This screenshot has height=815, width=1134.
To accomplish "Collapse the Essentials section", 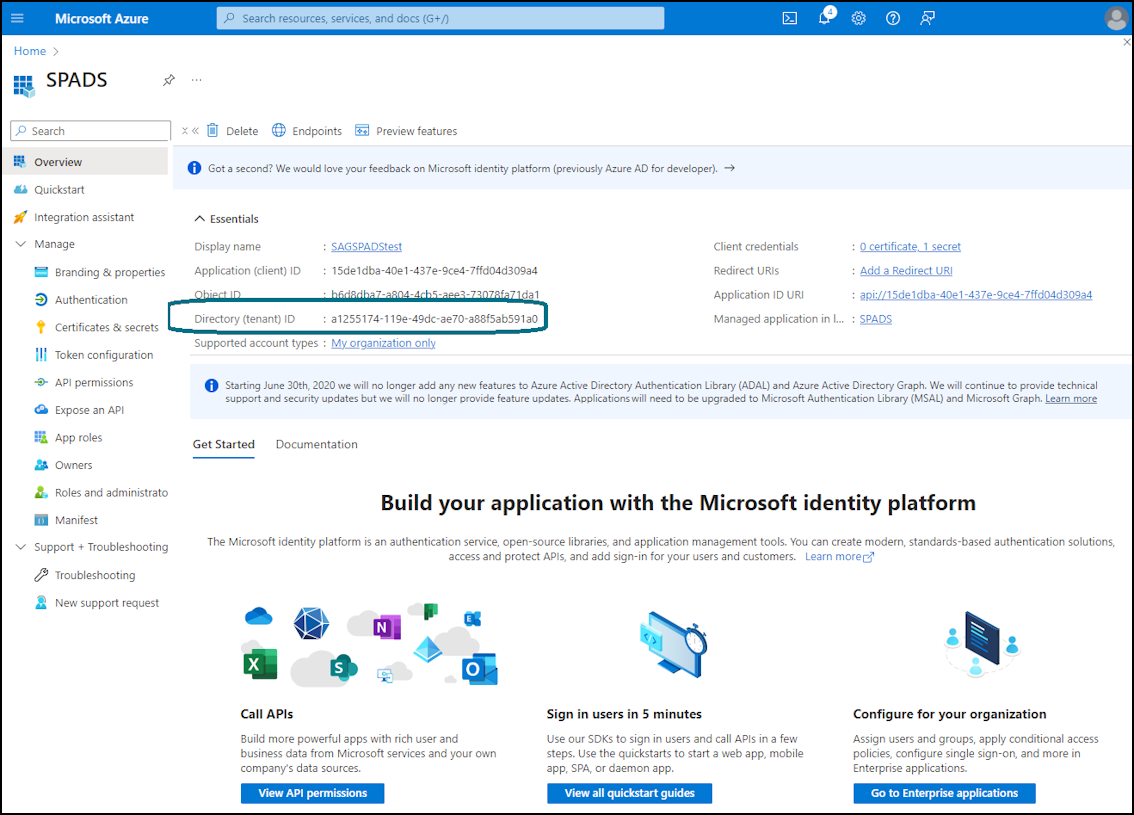I will pyautogui.click(x=200, y=218).
